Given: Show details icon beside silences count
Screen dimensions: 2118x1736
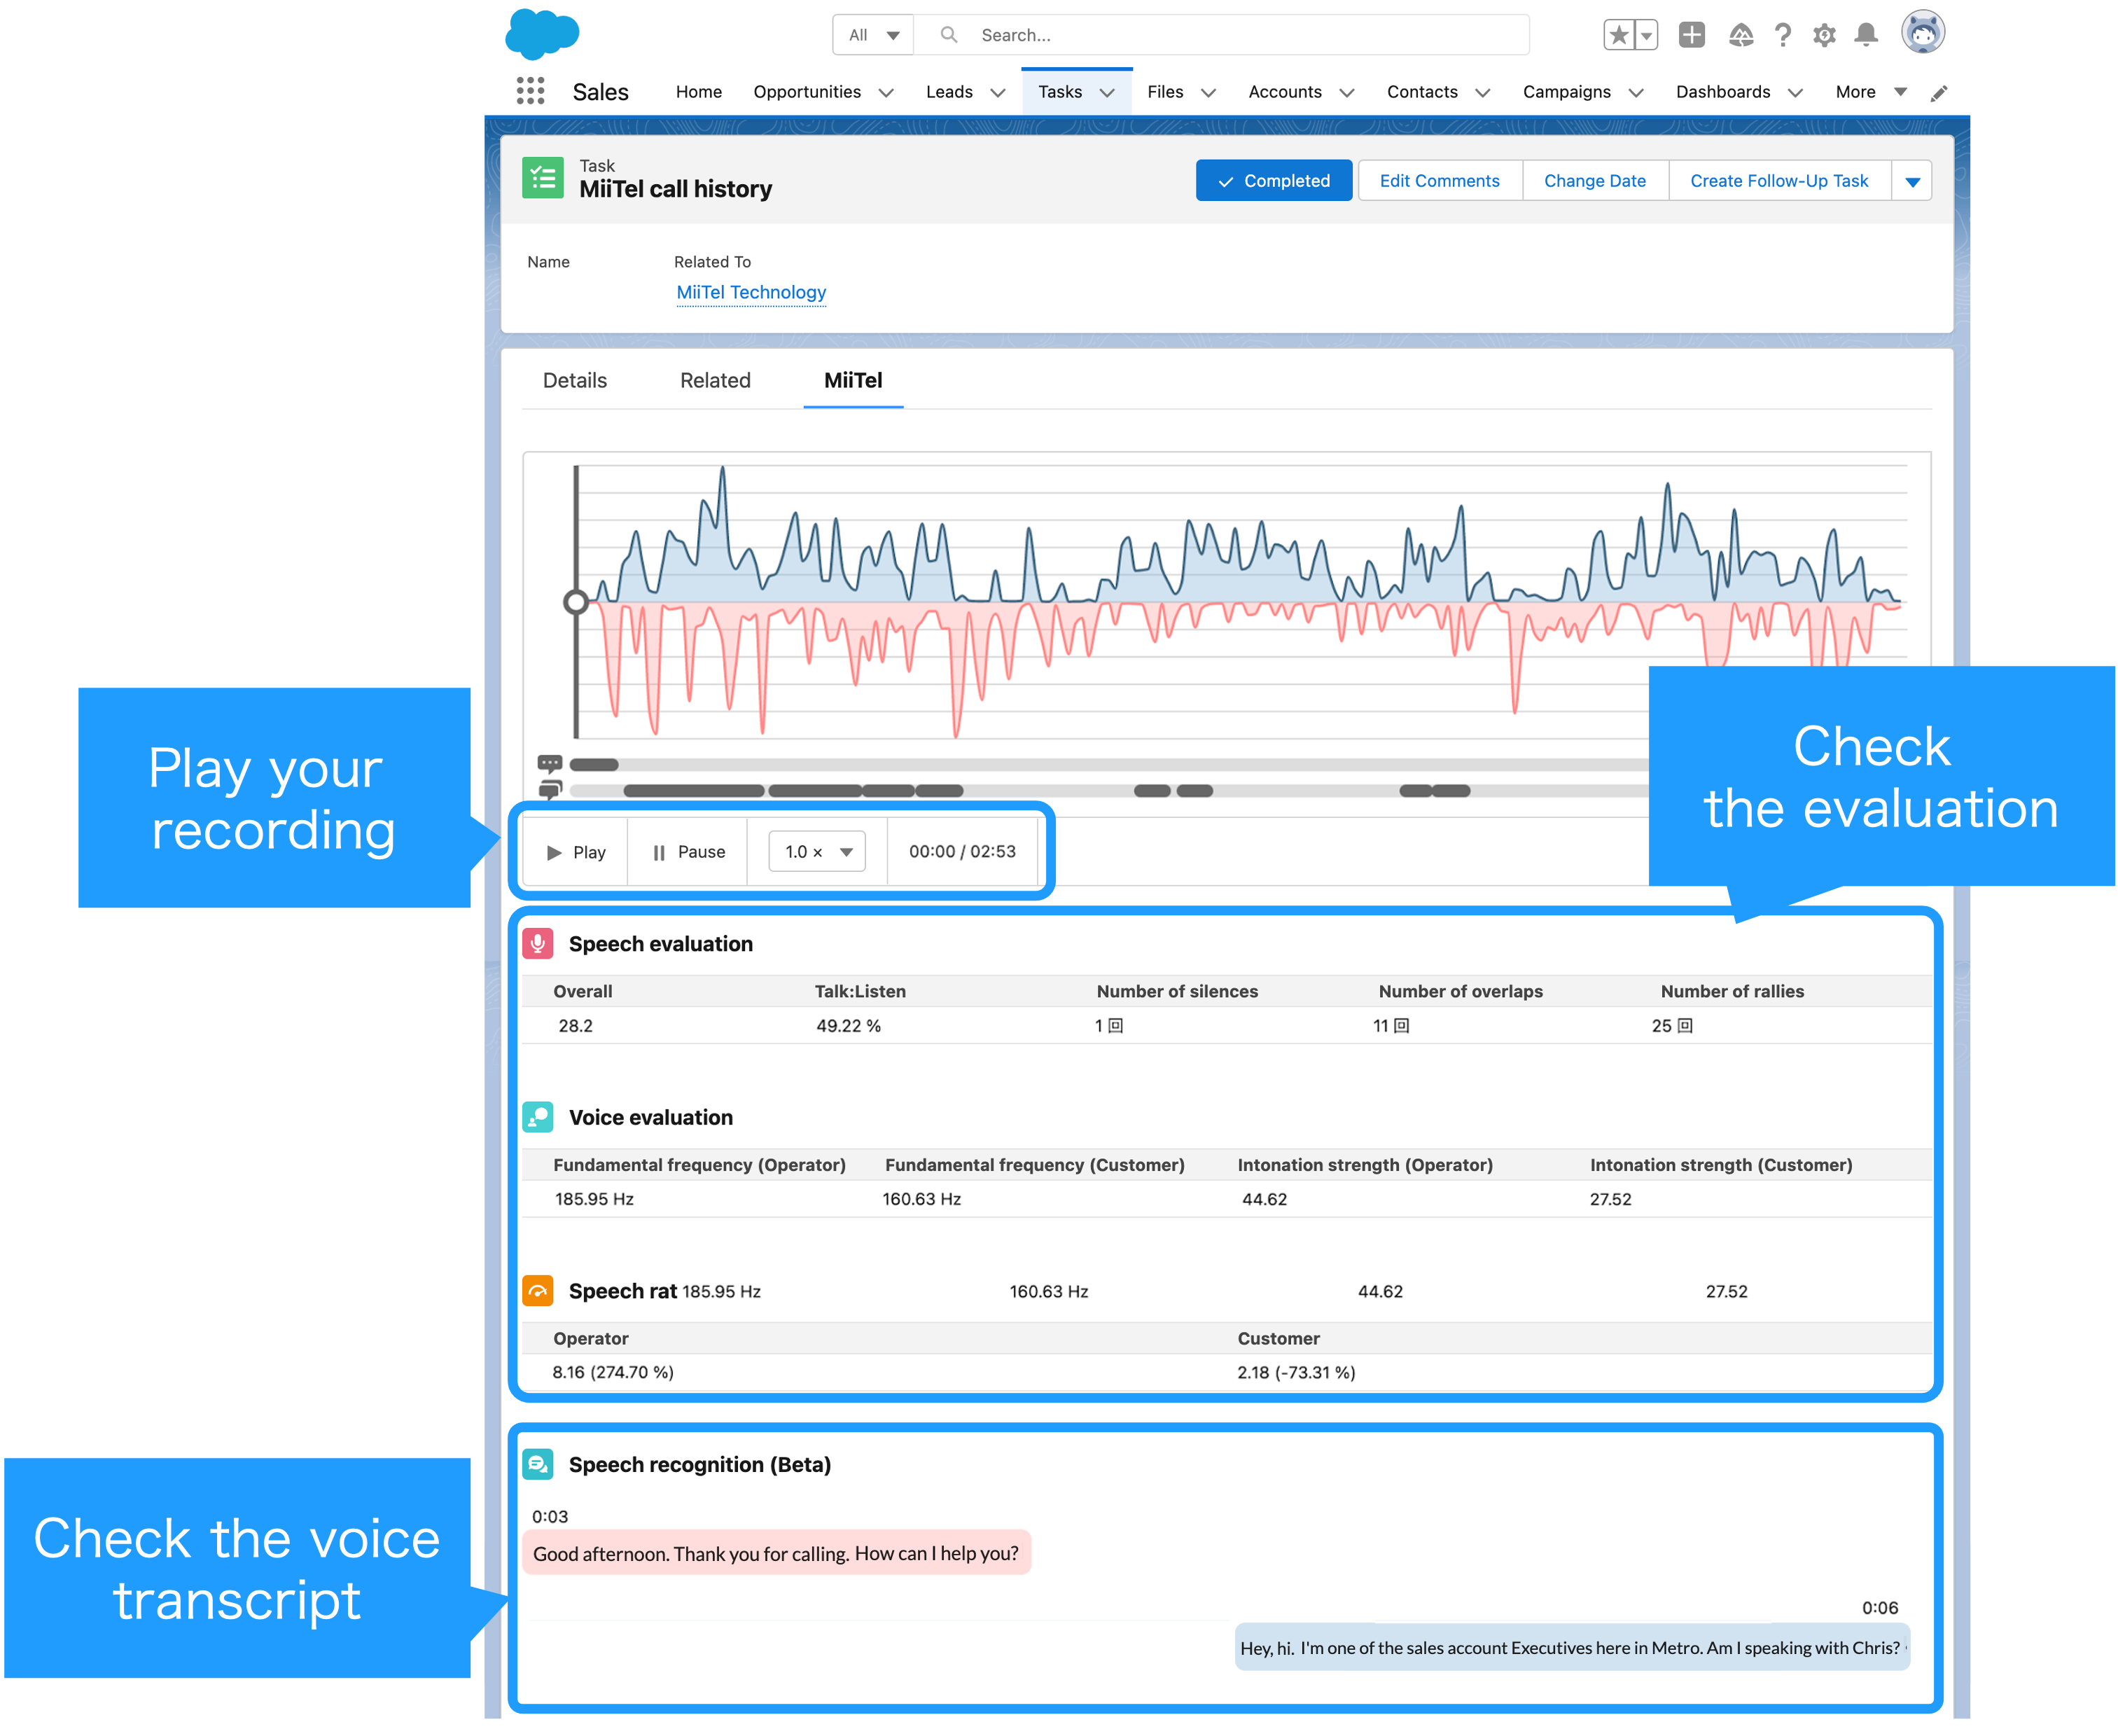Looking at the screenshot, I should pos(1116,1025).
